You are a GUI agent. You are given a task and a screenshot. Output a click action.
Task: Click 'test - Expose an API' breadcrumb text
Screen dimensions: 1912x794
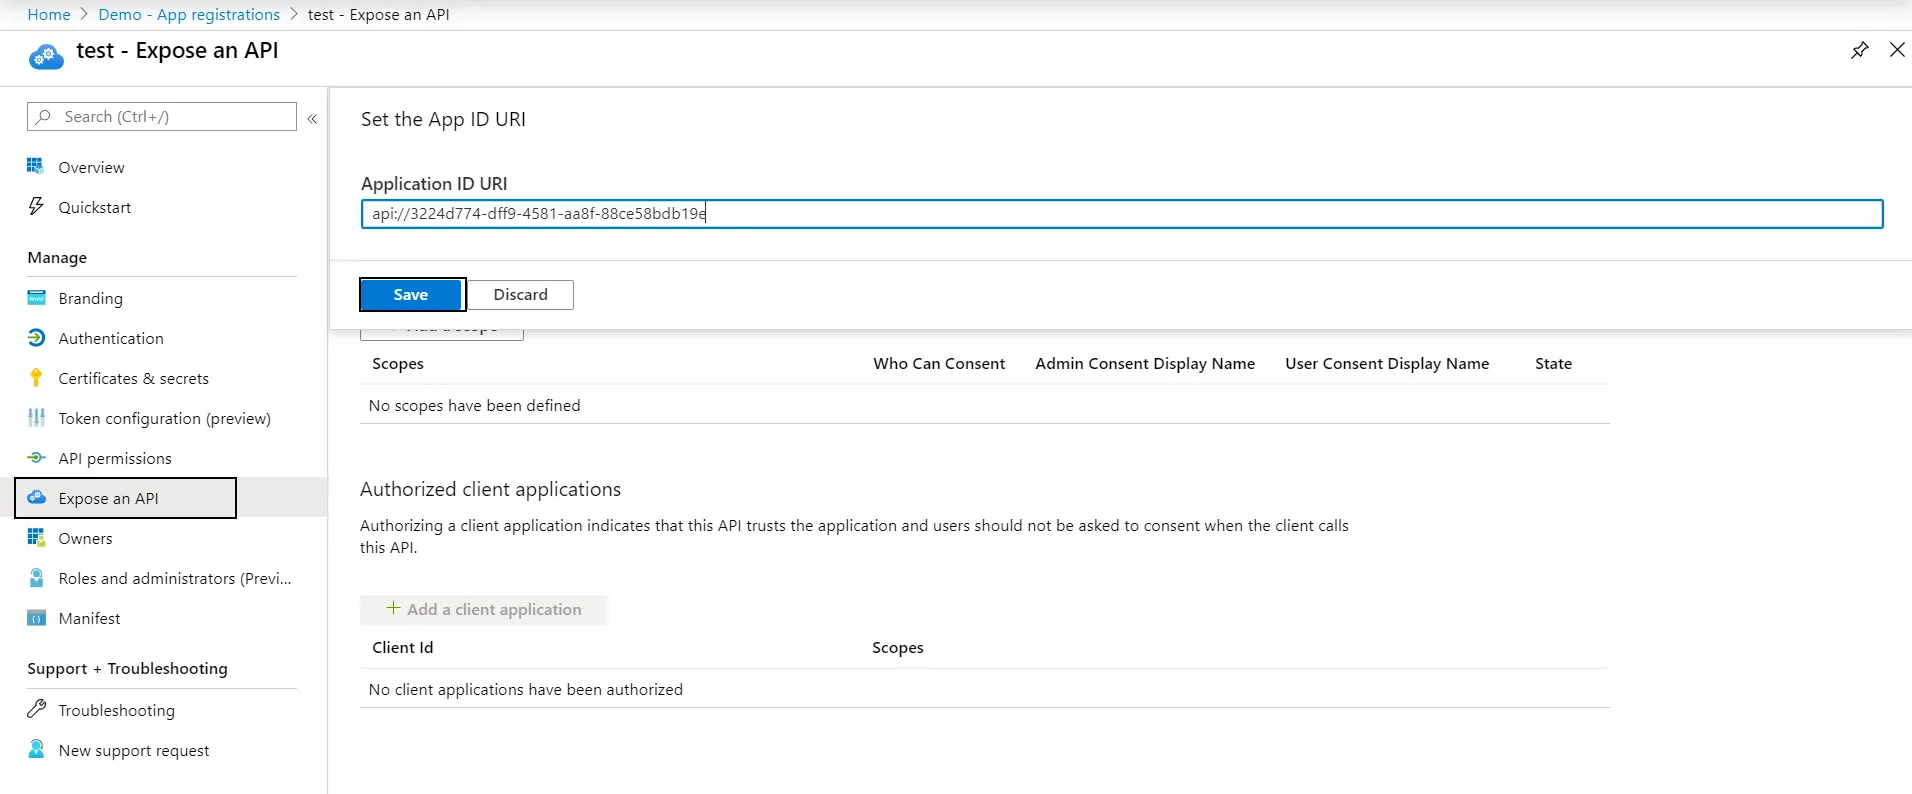click(x=379, y=14)
